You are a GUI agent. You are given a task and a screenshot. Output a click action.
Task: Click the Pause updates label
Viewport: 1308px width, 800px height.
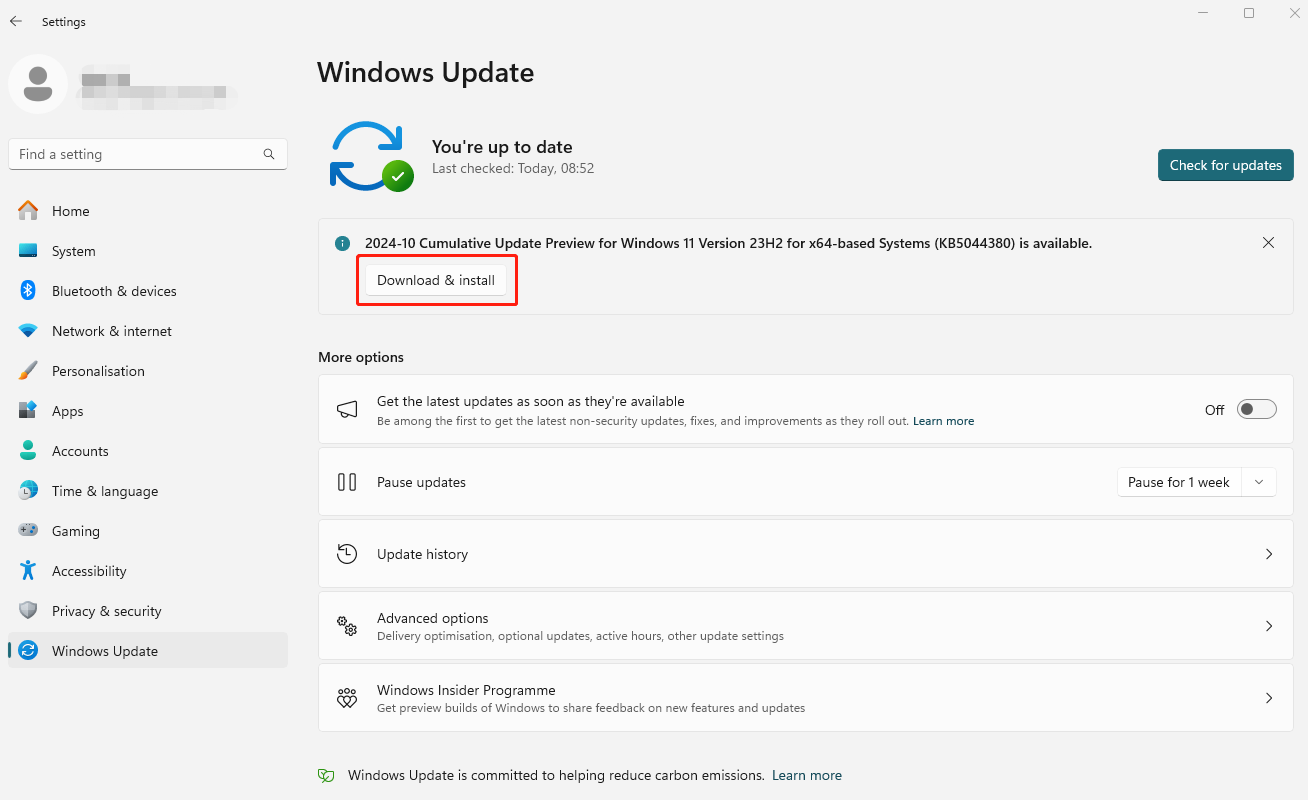(421, 482)
